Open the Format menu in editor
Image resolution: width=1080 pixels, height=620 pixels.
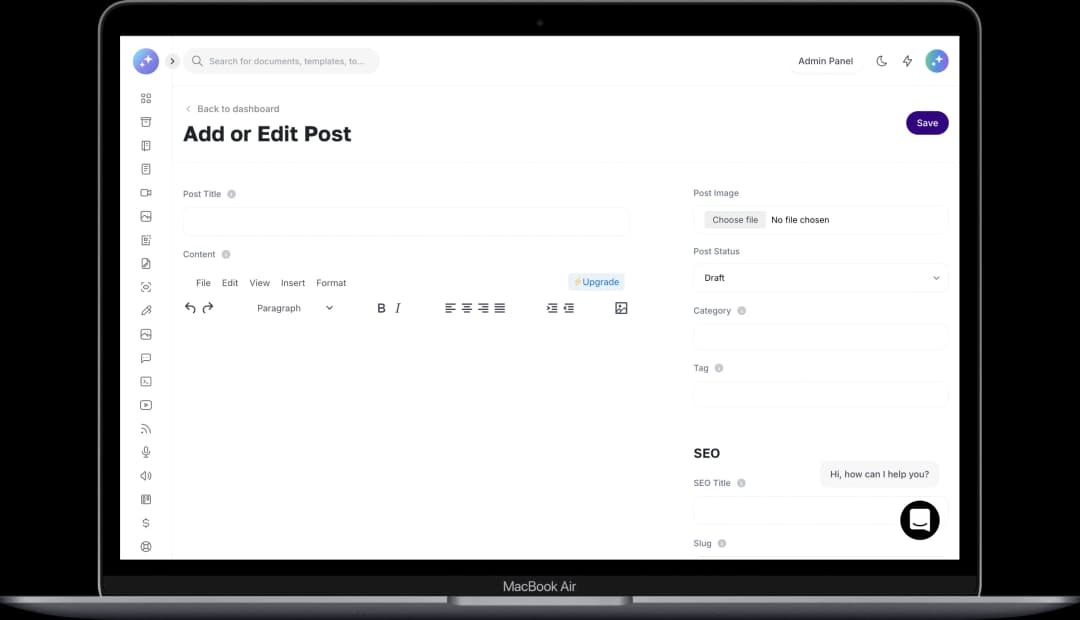coord(331,283)
